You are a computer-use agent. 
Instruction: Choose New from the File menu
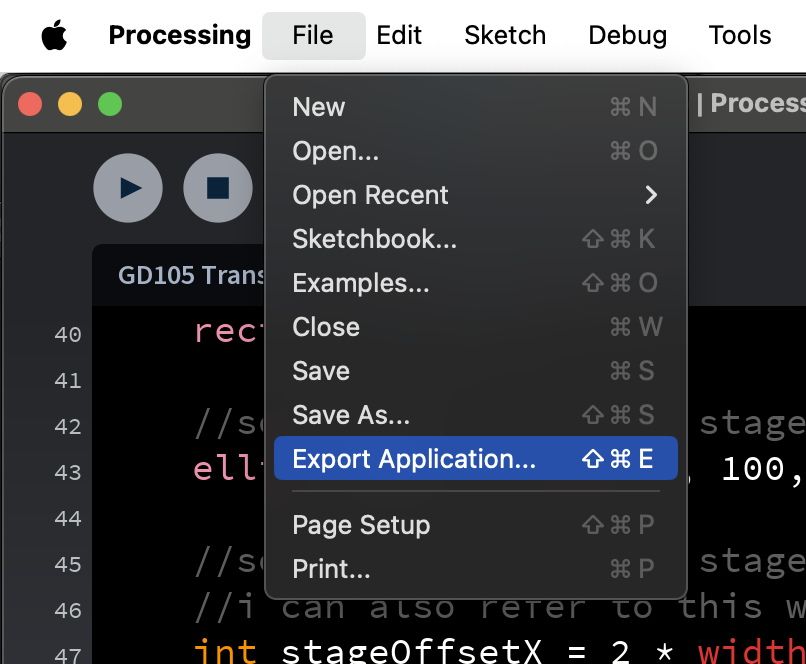pyautogui.click(x=476, y=107)
